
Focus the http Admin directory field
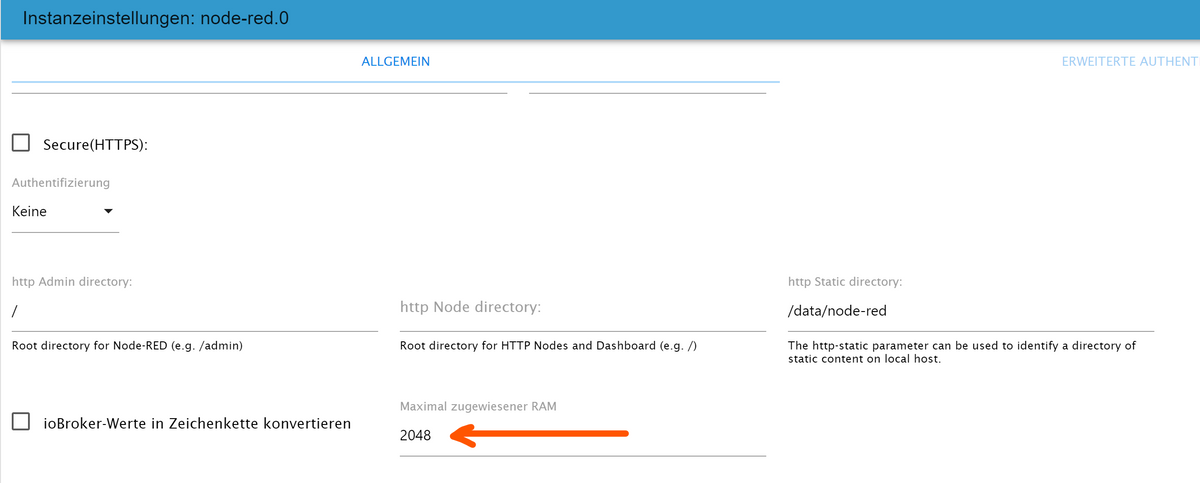(195, 311)
